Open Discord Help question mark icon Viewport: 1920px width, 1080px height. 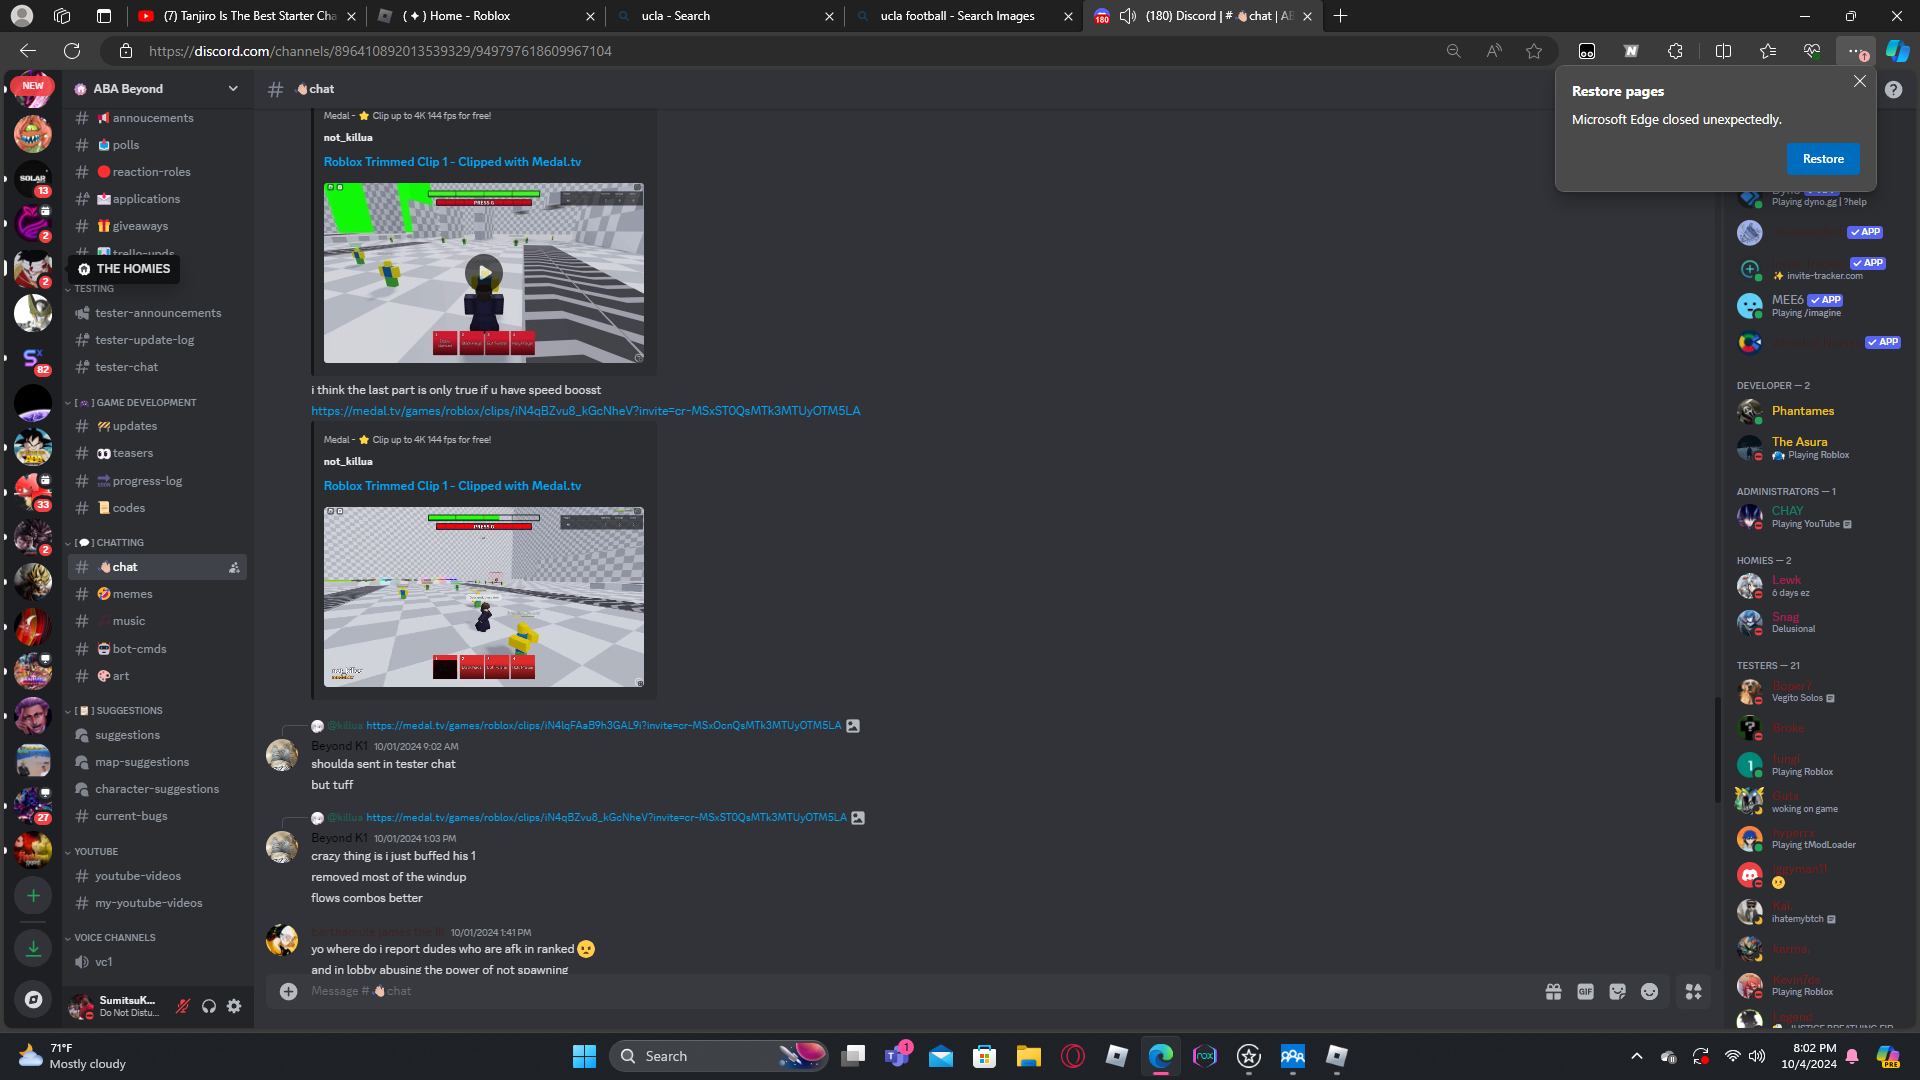coord(1893,89)
